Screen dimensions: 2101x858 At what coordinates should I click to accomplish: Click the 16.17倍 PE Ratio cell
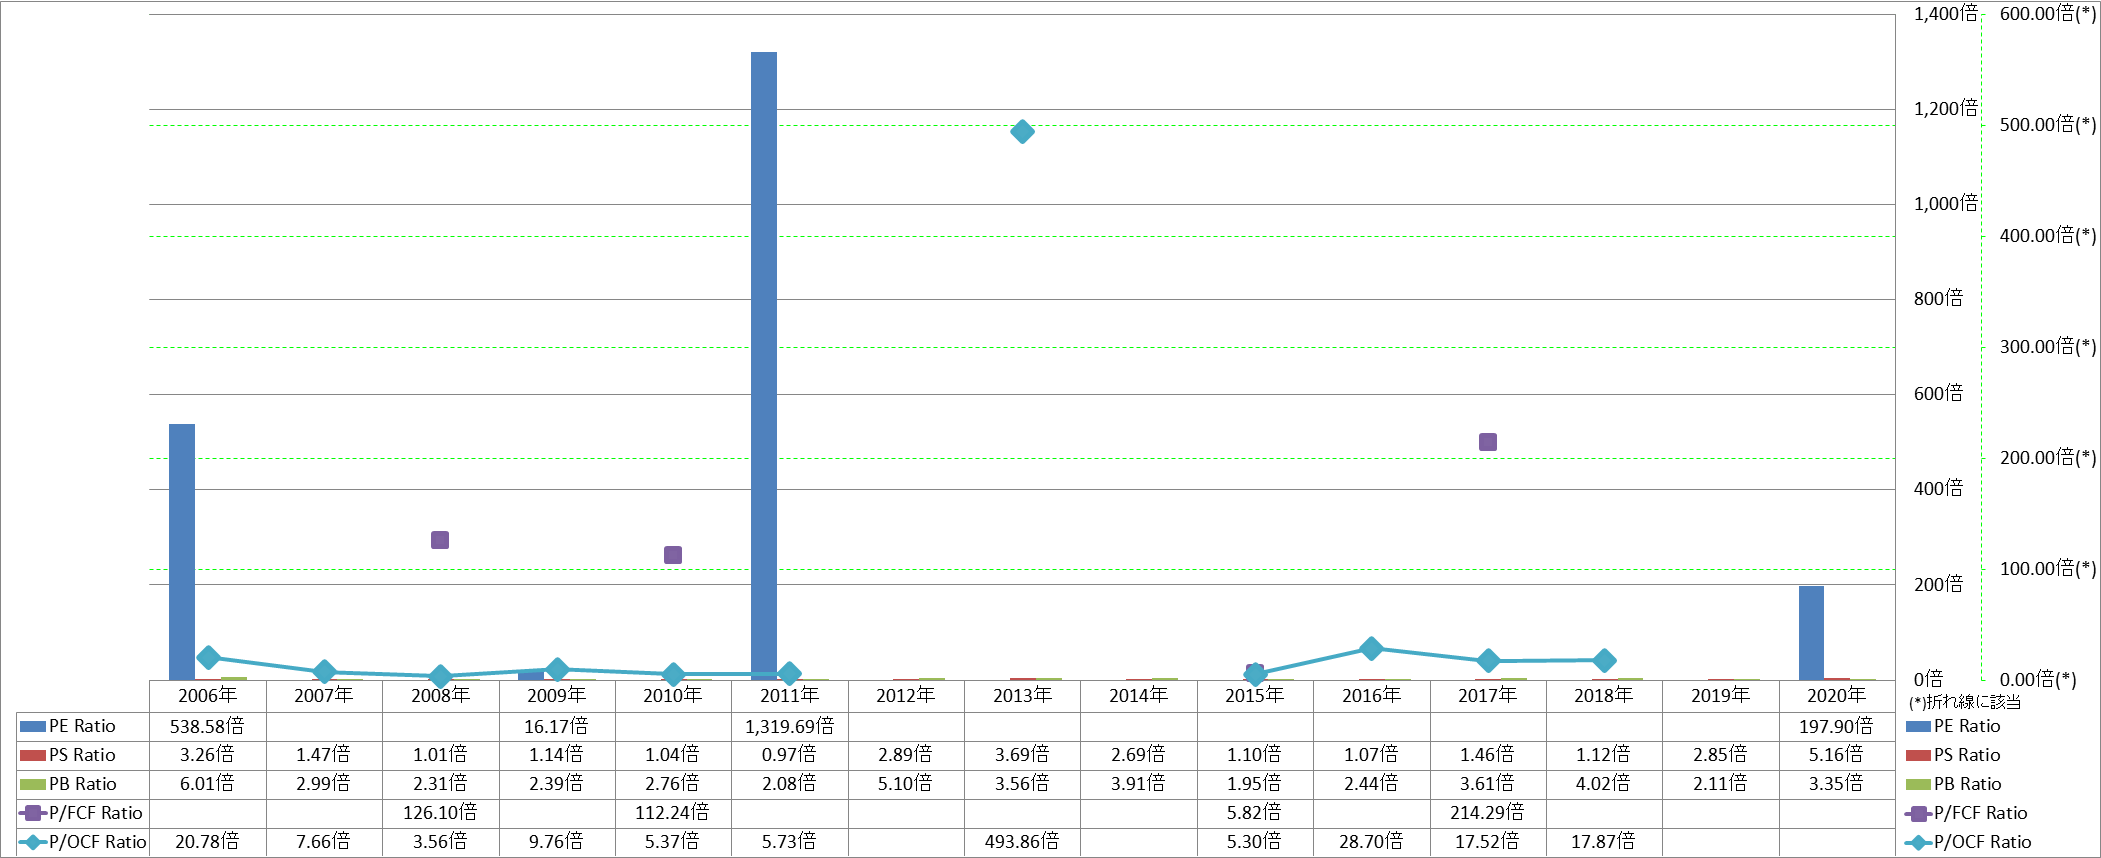point(557,726)
